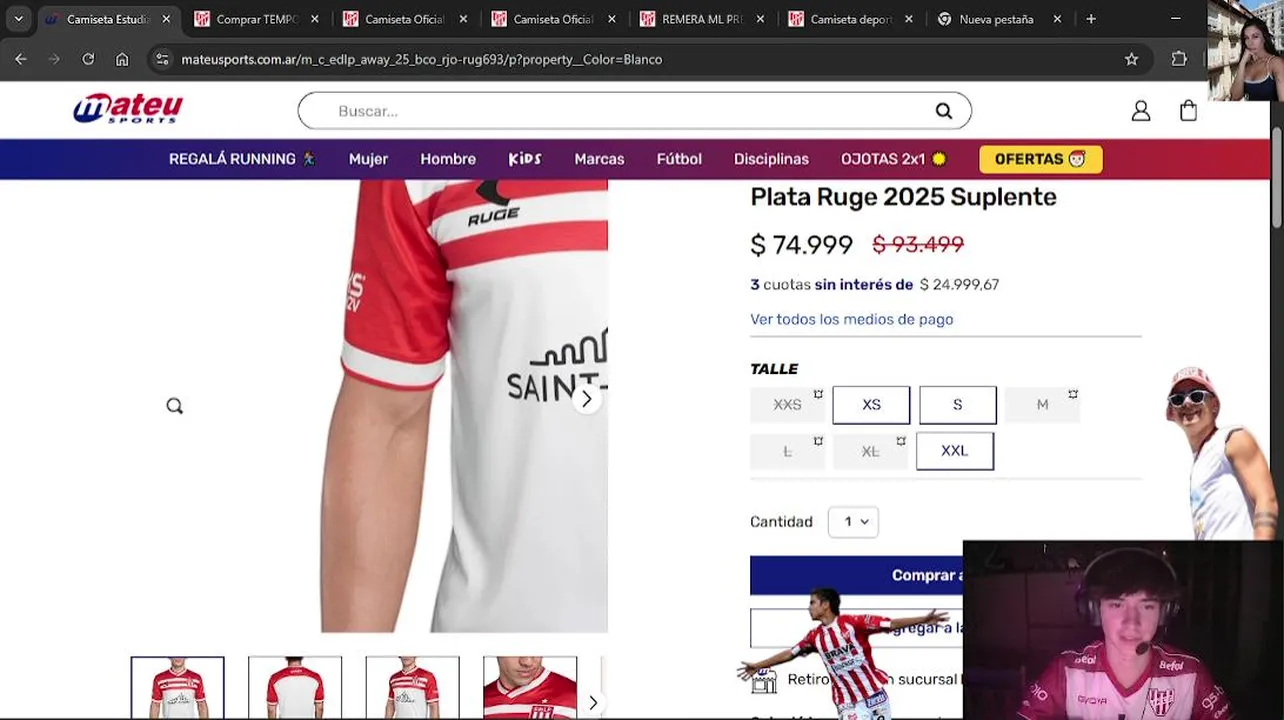Image resolution: width=1284 pixels, height=720 pixels.
Task: Open the user account icon
Action: click(1140, 111)
